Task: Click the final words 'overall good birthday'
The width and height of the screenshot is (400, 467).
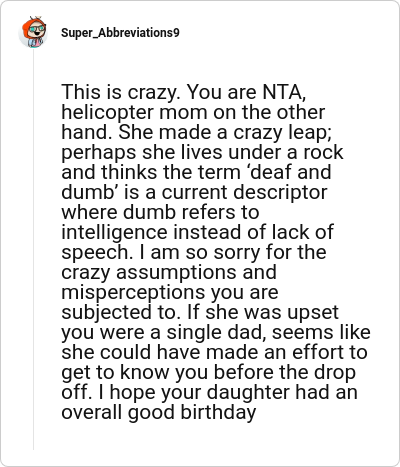Action: [159, 412]
